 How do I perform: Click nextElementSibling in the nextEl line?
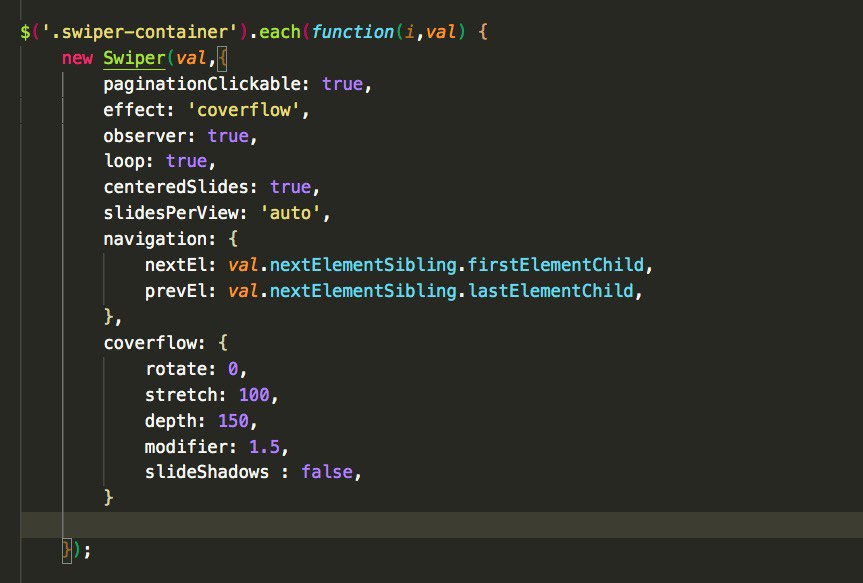[363, 265]
